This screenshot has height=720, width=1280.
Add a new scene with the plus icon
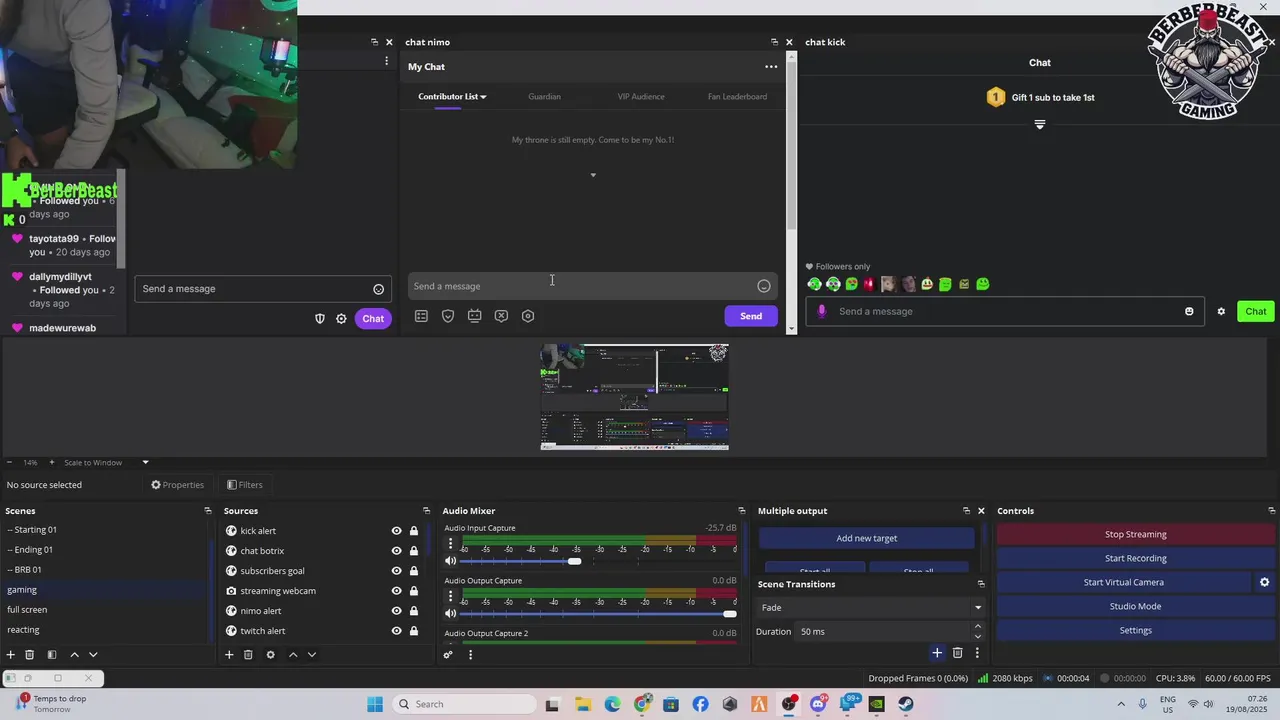click(11, 655)
